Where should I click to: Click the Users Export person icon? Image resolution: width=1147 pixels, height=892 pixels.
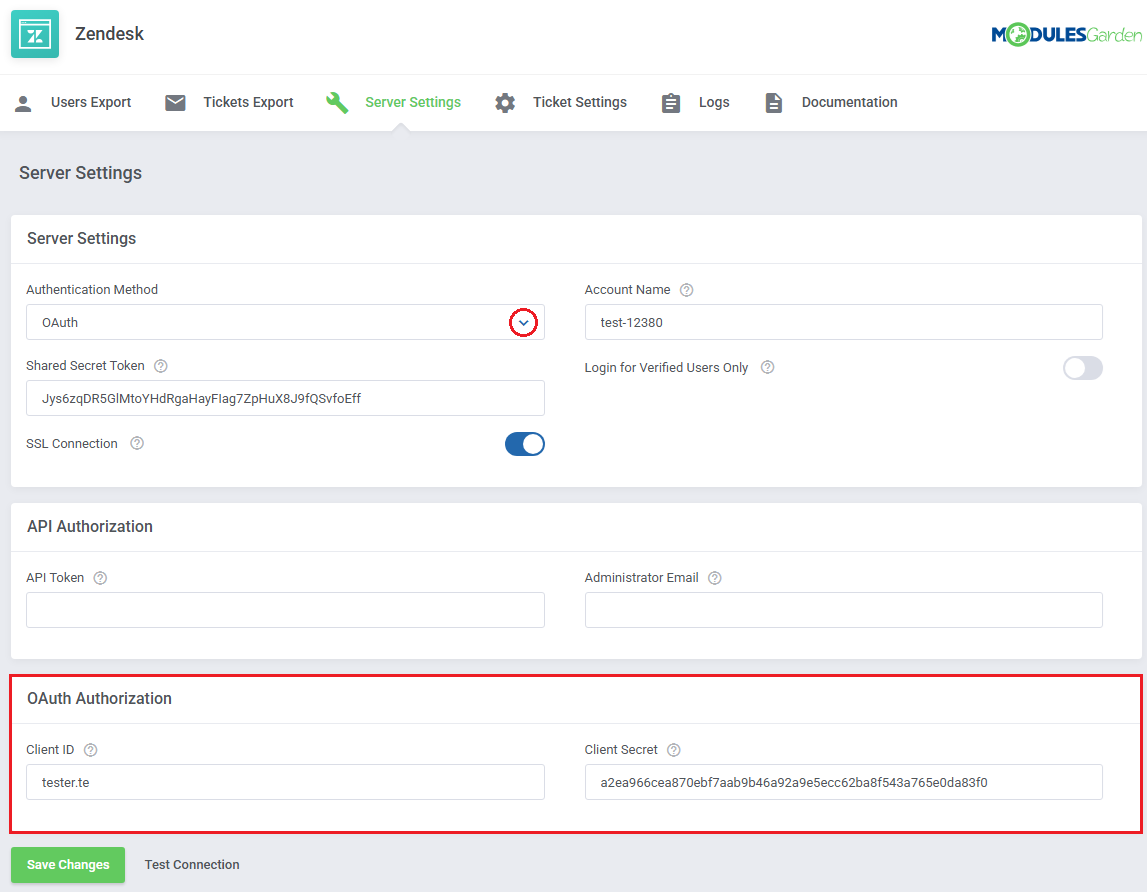coord(24,103)
